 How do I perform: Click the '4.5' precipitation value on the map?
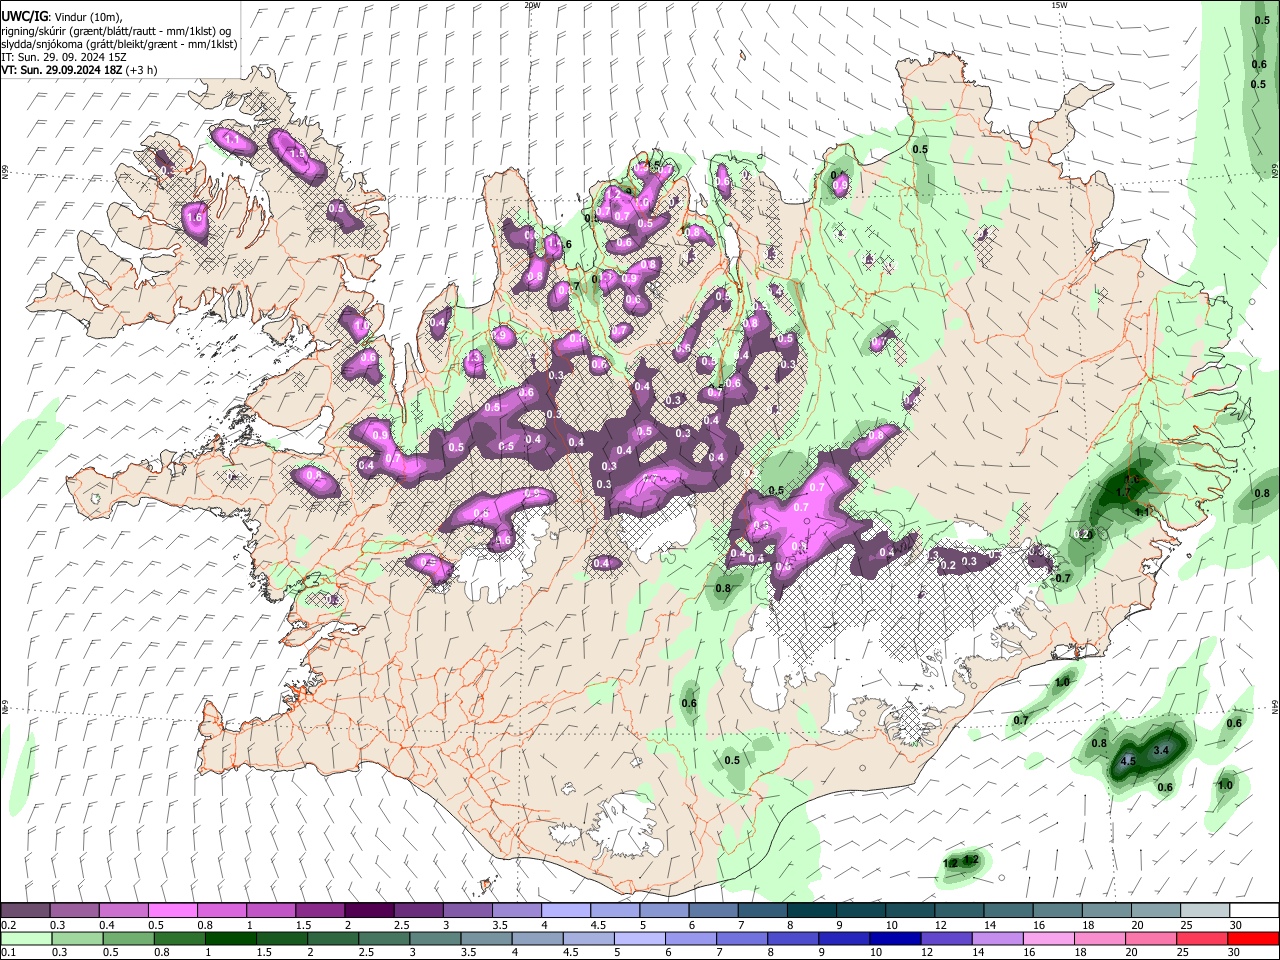[1128, 761]
